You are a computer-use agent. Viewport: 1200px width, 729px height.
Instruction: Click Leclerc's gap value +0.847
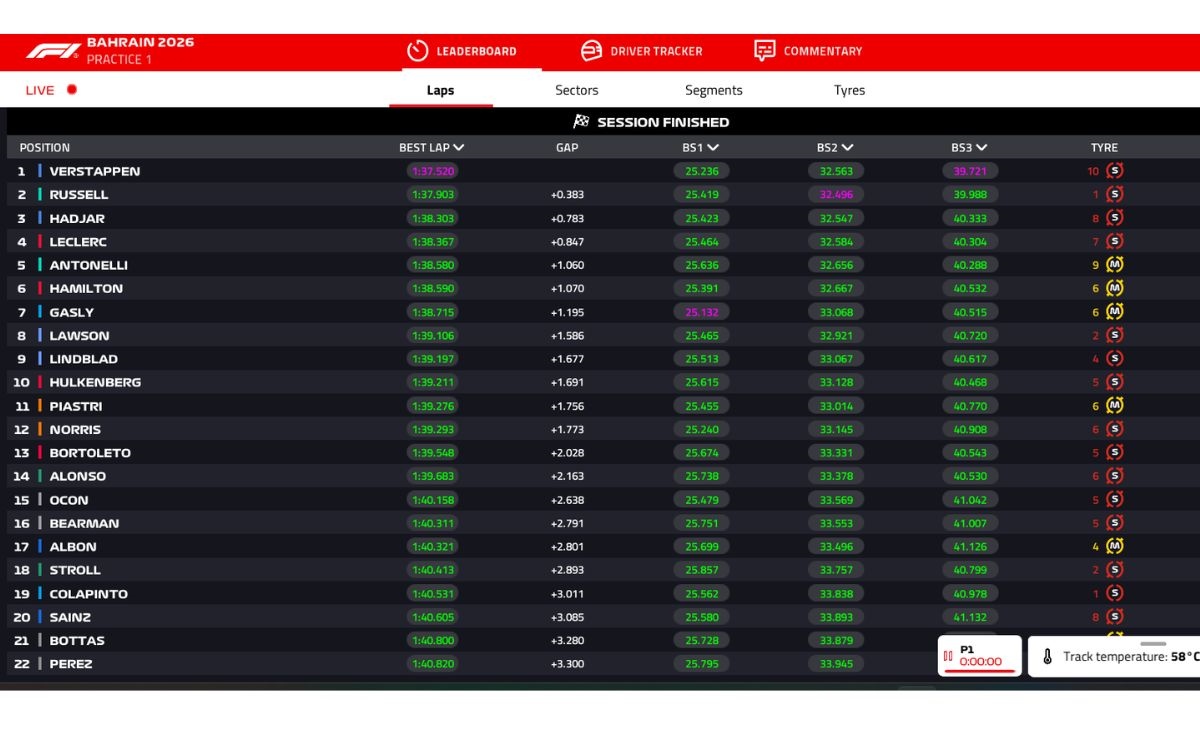coord(567,241)
